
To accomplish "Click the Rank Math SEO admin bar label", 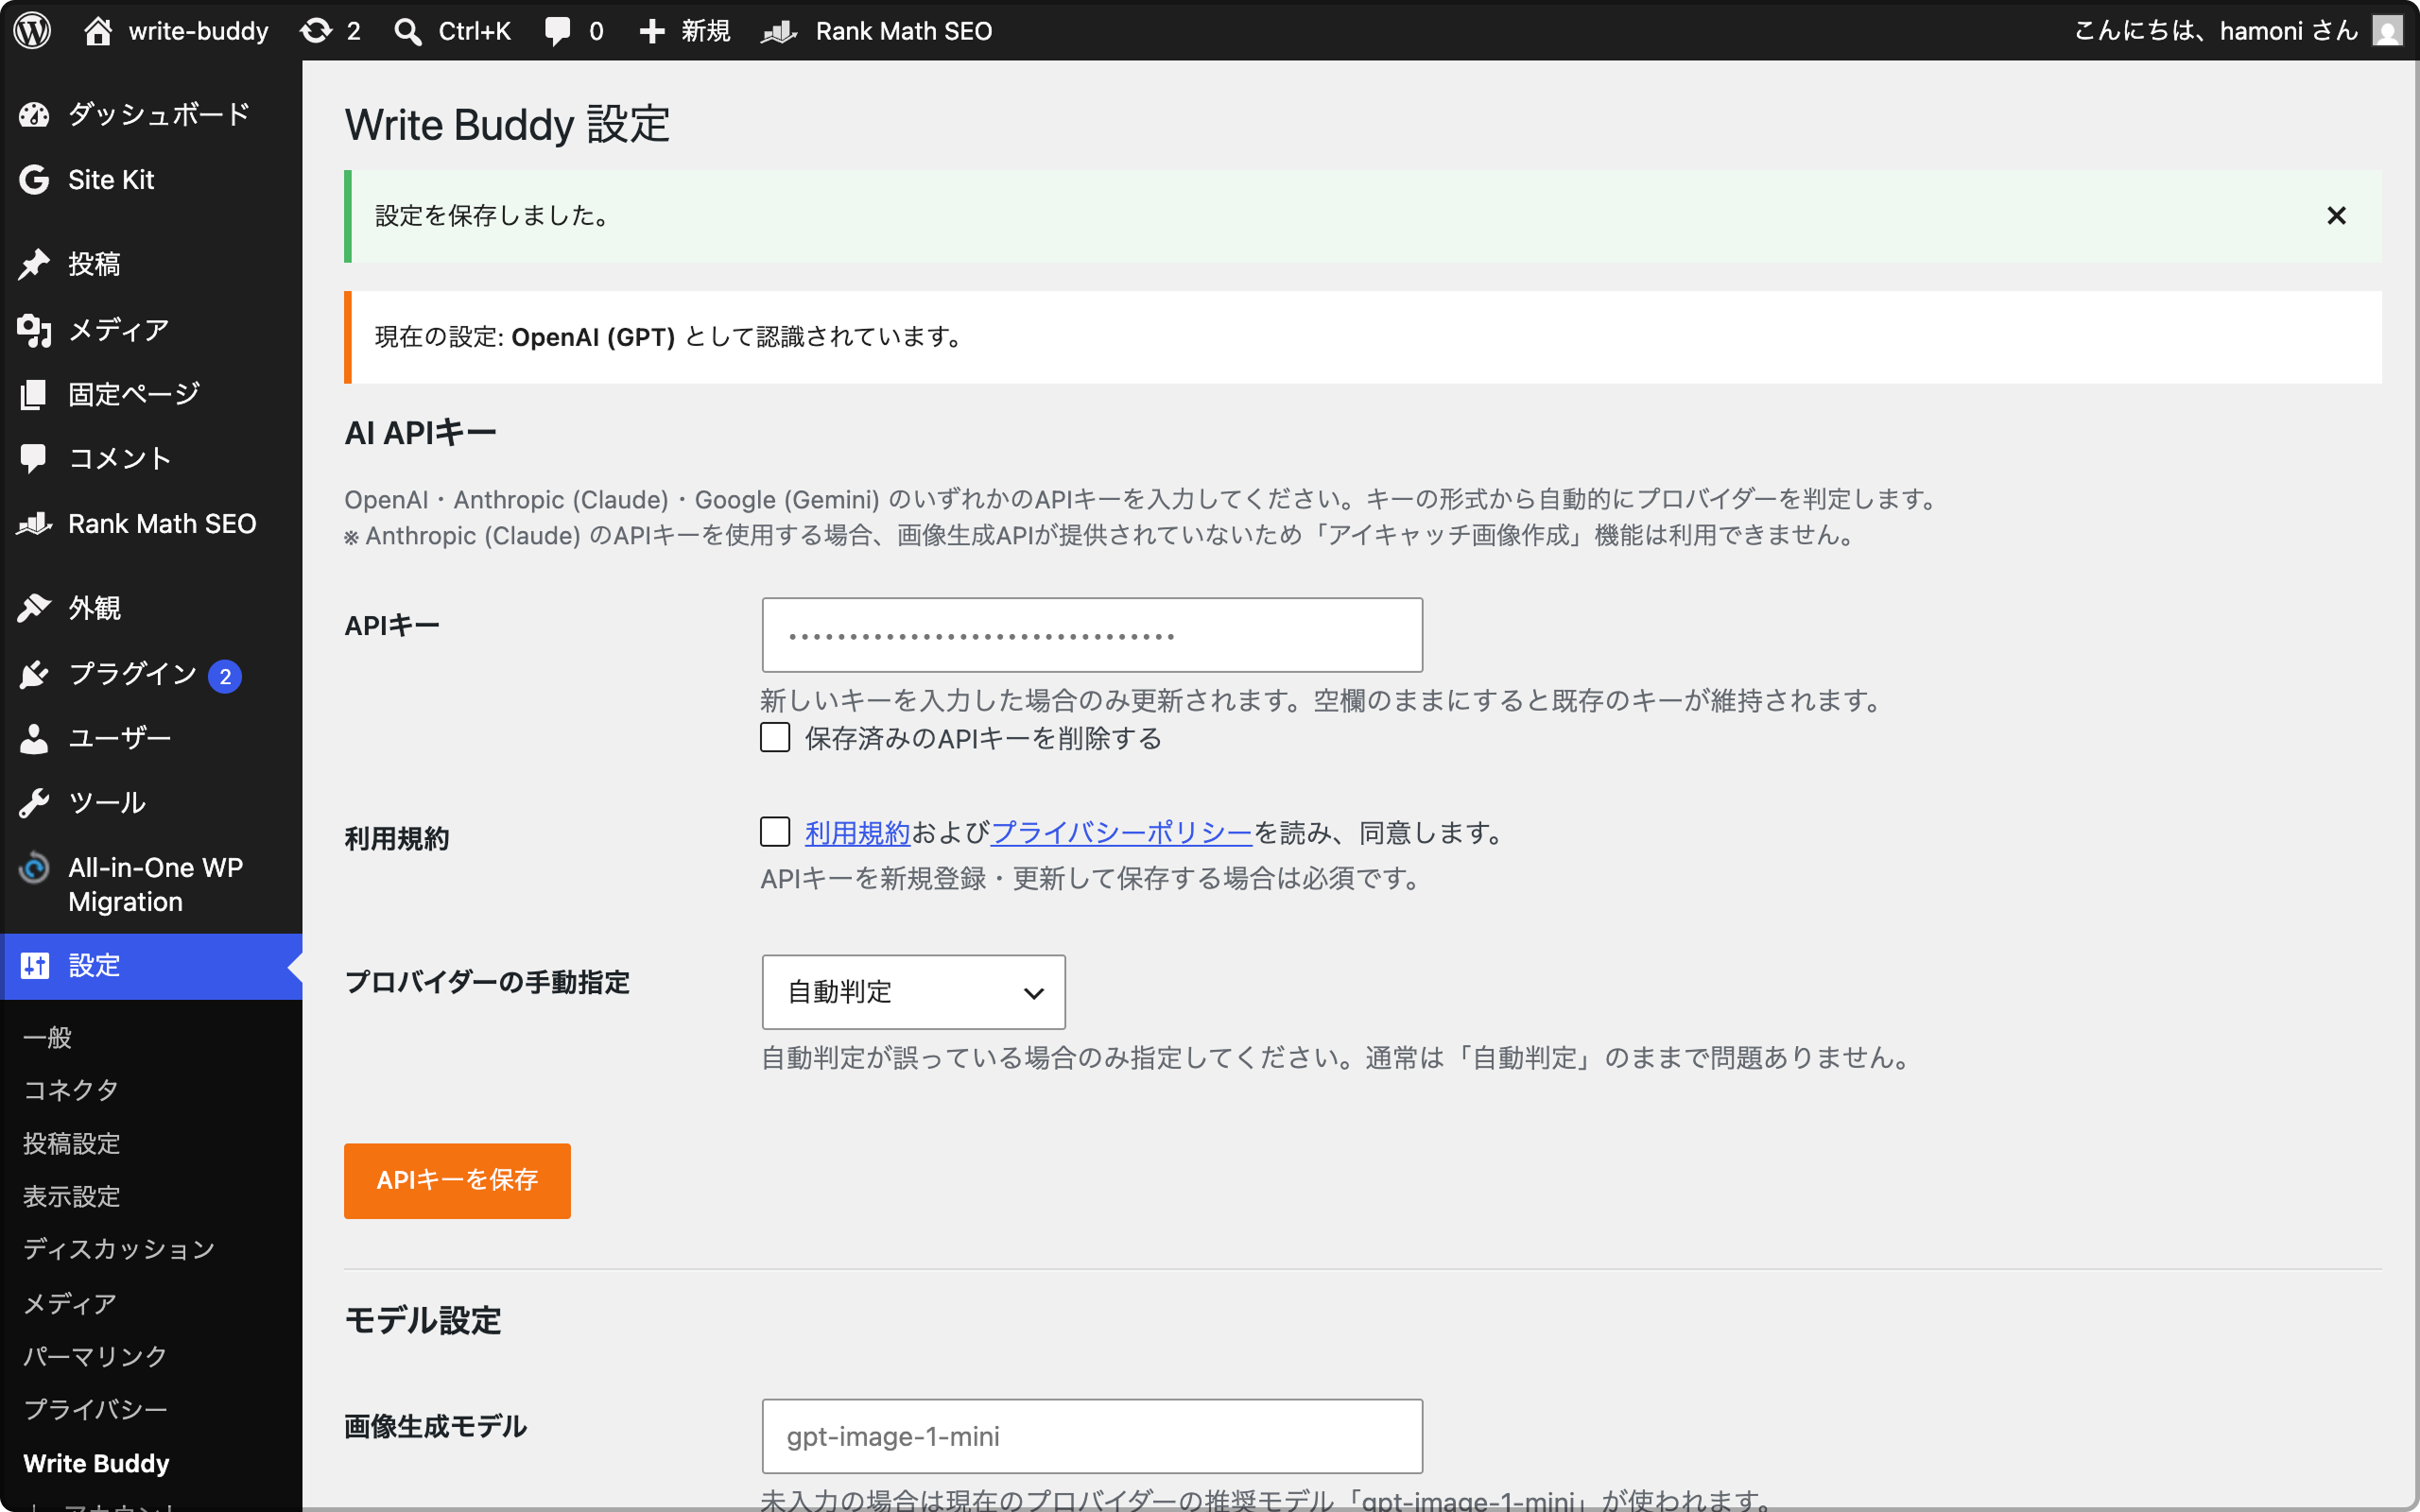I will point(903,31).
